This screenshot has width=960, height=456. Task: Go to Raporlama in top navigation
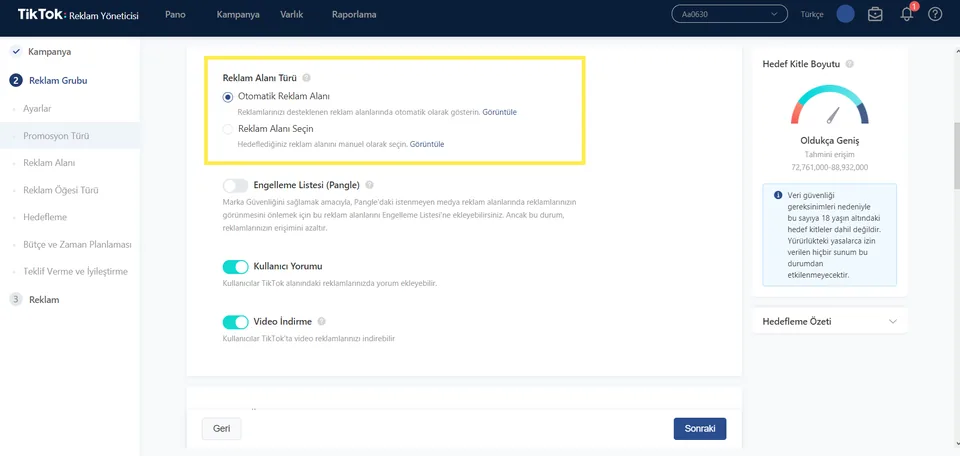(354, 14)
